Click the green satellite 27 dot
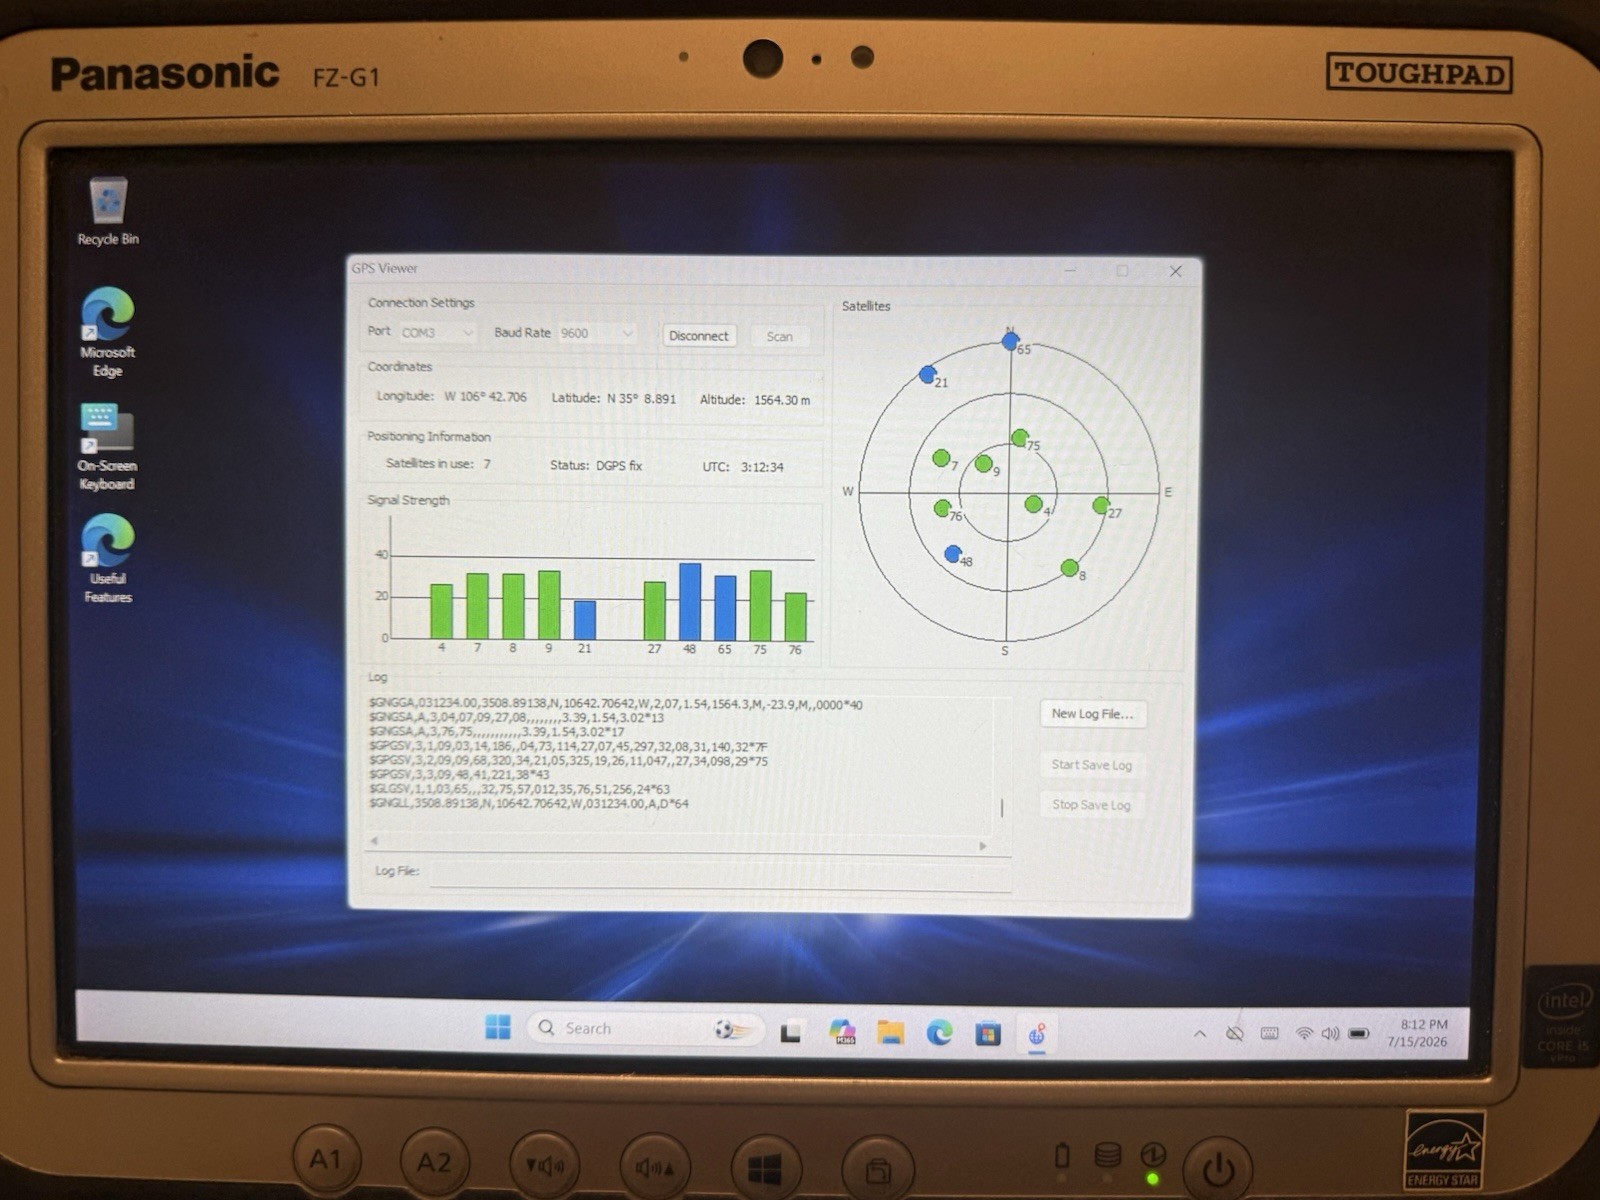The width and height of the screenshot is (1600, 1200). pyautogui.click(x=1101, y=506)
